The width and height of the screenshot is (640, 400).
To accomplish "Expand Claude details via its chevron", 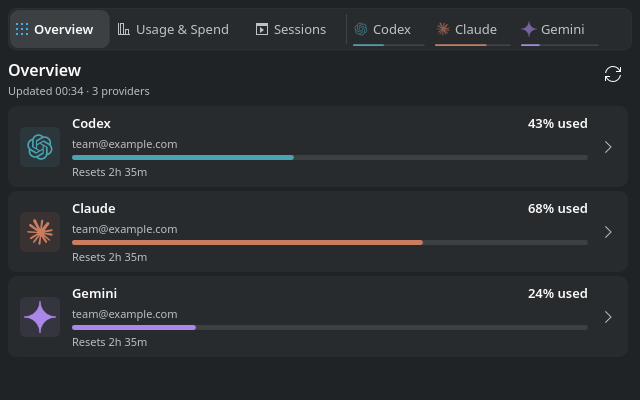I will tap(608, 232).
